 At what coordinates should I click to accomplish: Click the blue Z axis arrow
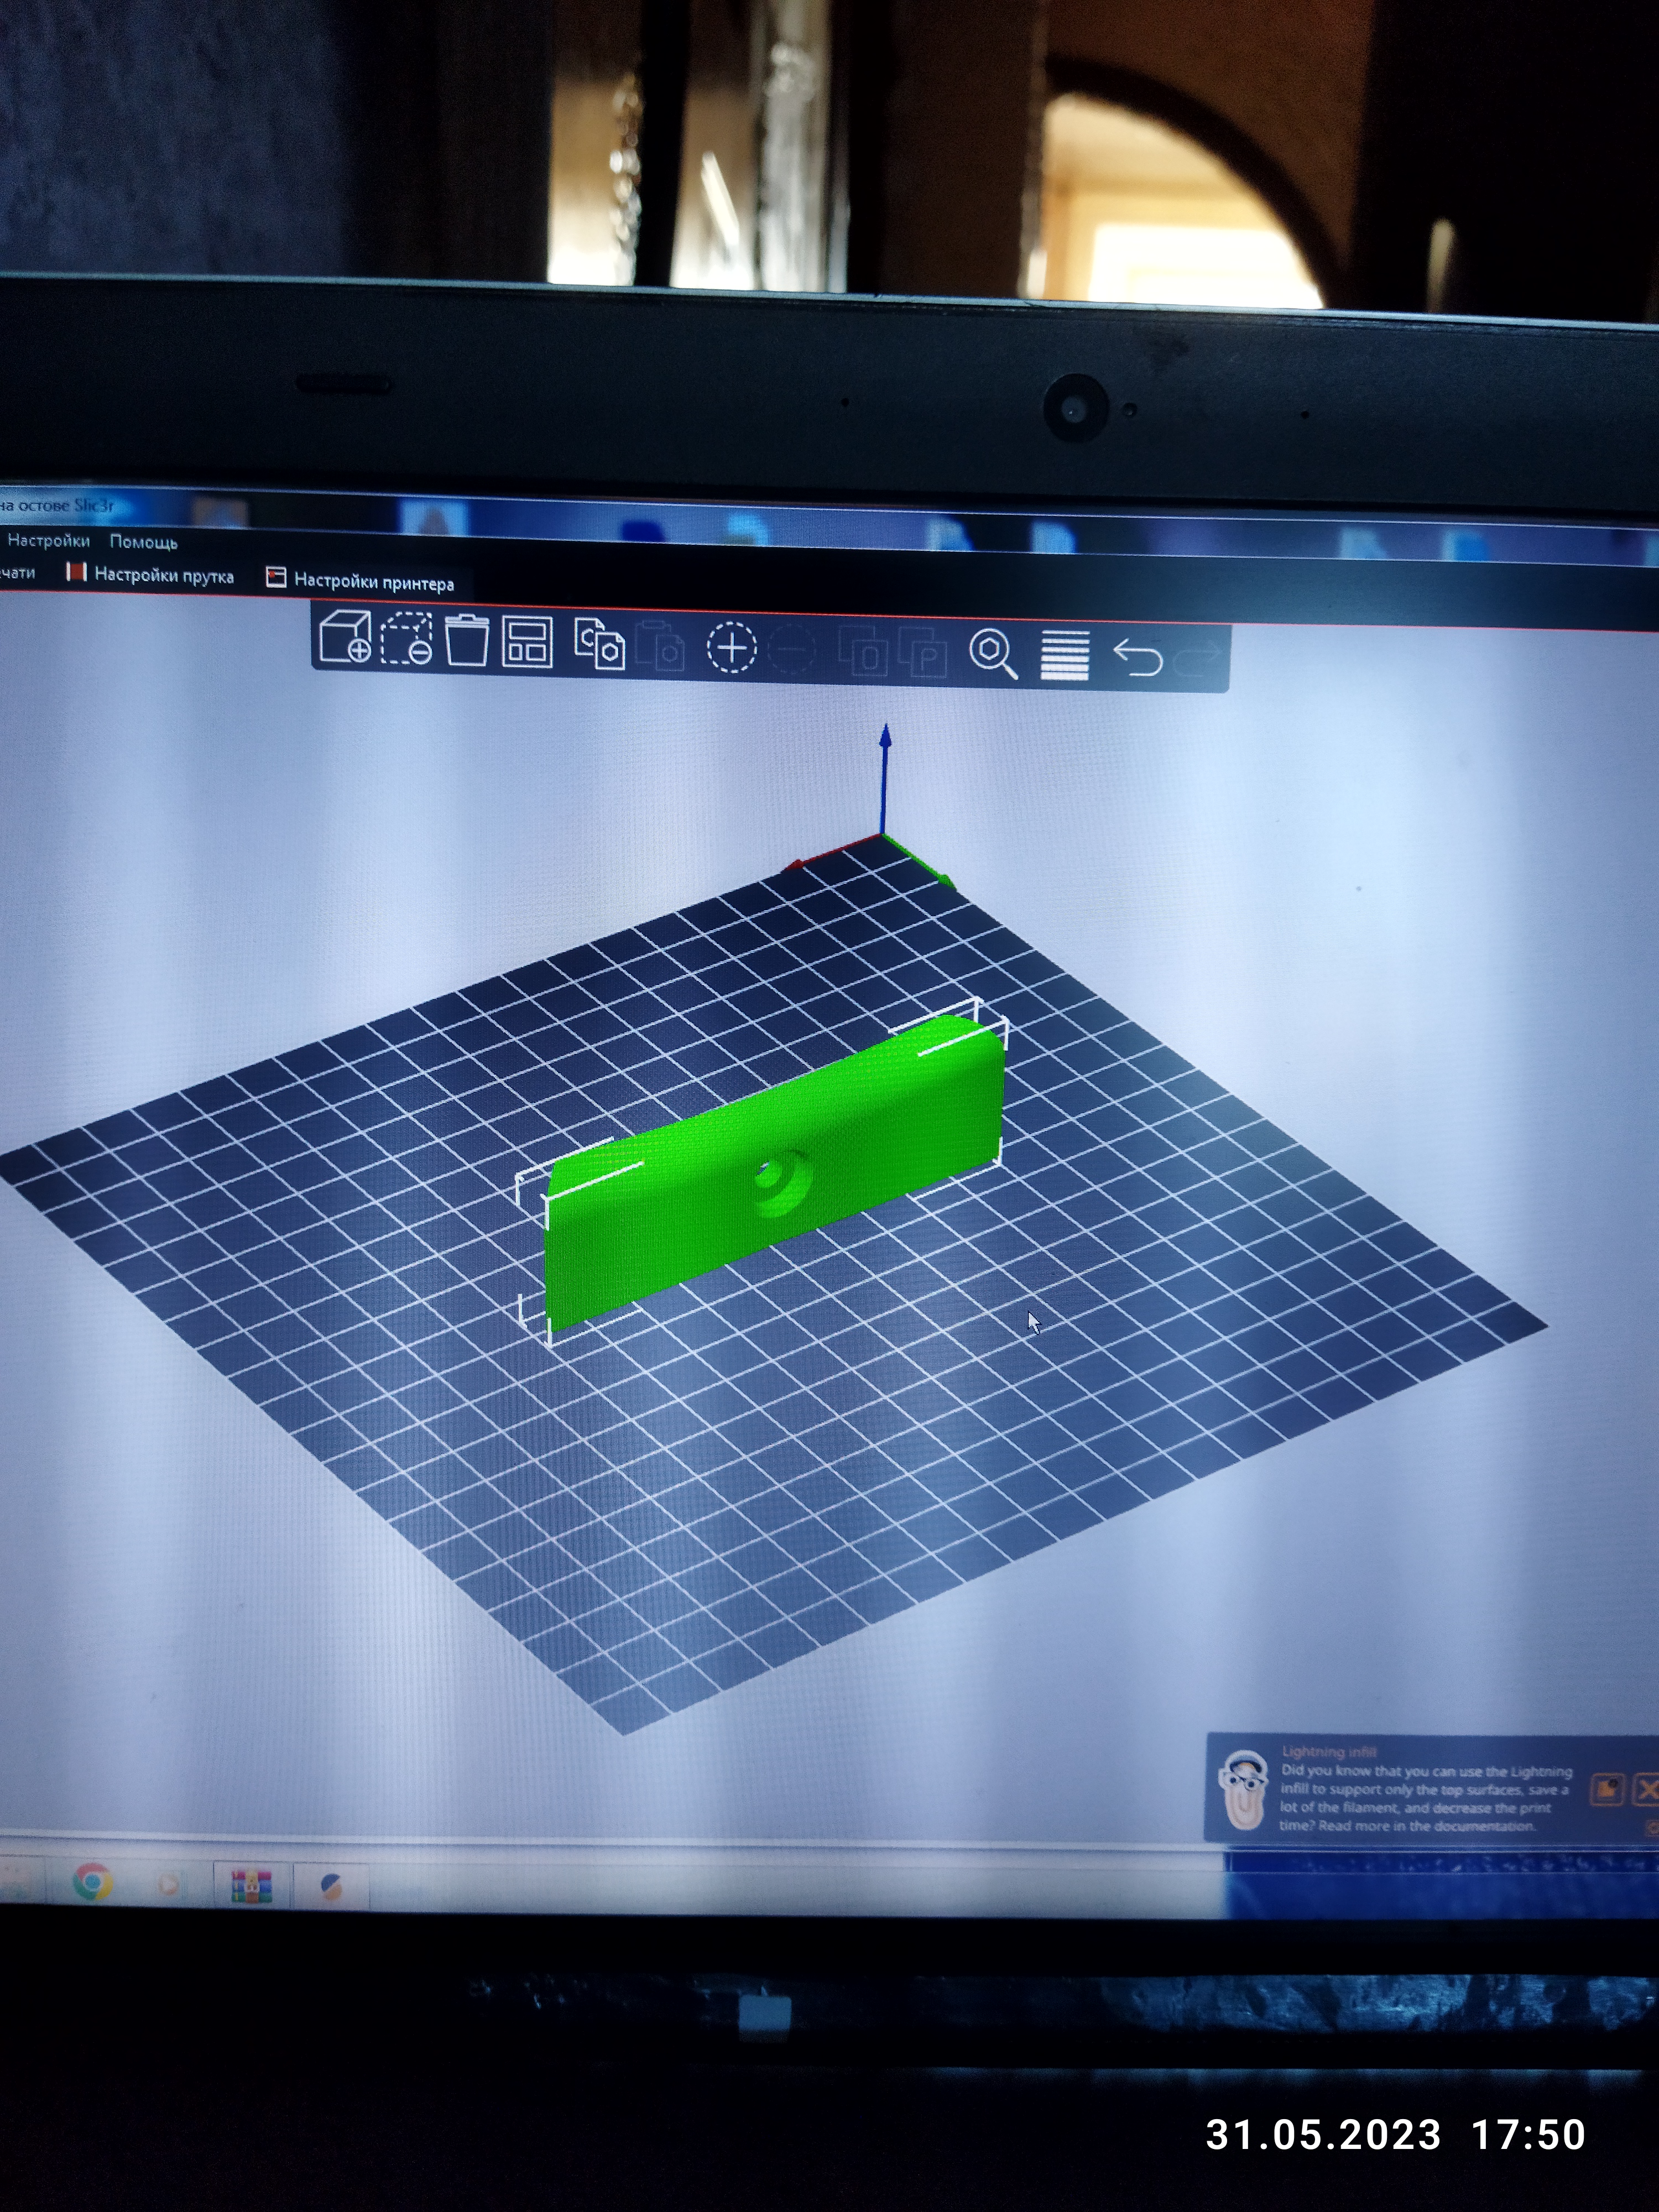point(885,740)
